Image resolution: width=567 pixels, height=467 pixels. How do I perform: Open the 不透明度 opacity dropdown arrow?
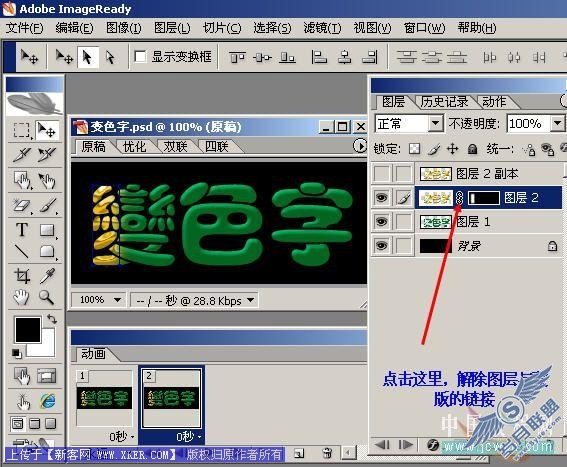558,124
